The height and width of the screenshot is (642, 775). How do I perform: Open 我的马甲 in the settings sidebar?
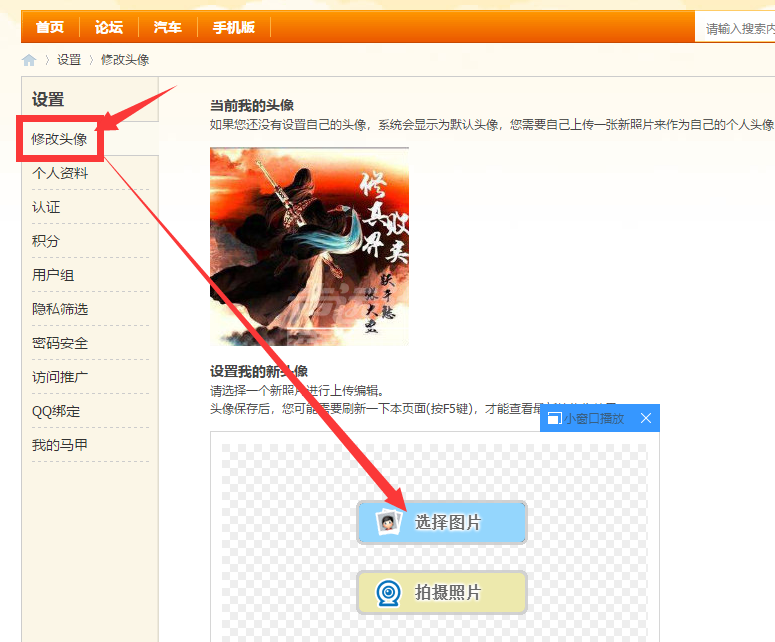click(x=60, y=446)
